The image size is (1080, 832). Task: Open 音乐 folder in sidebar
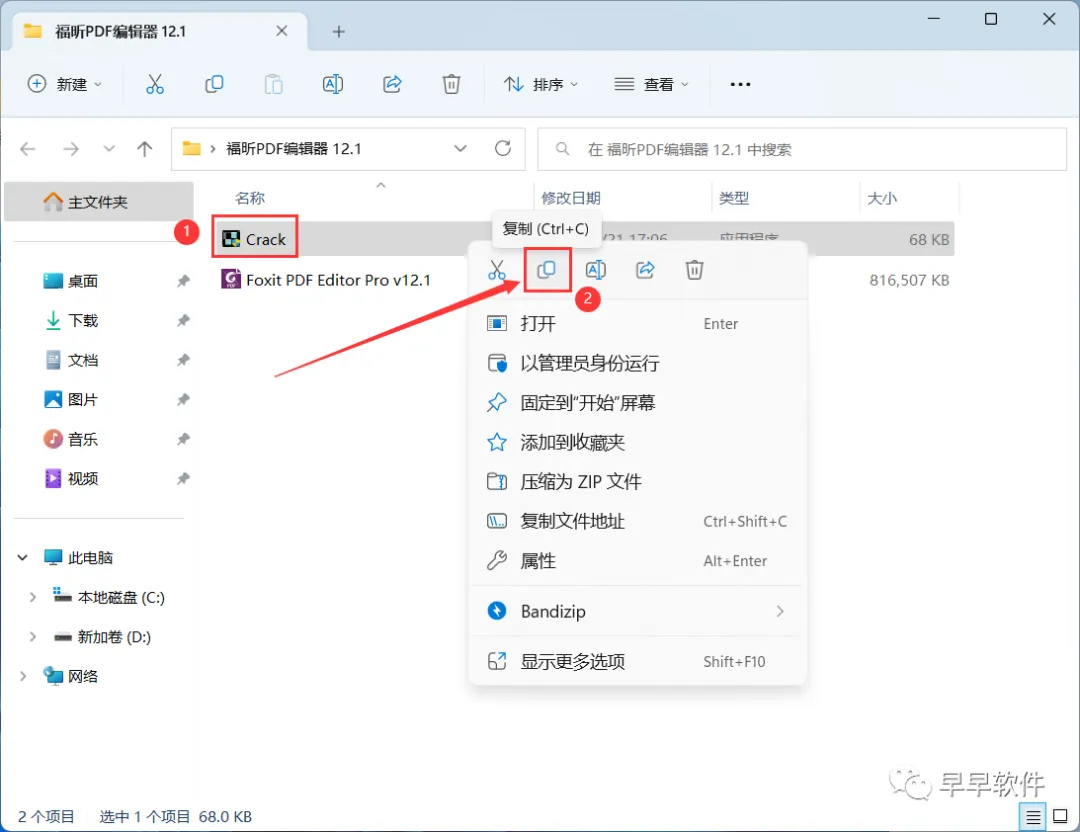83,439
